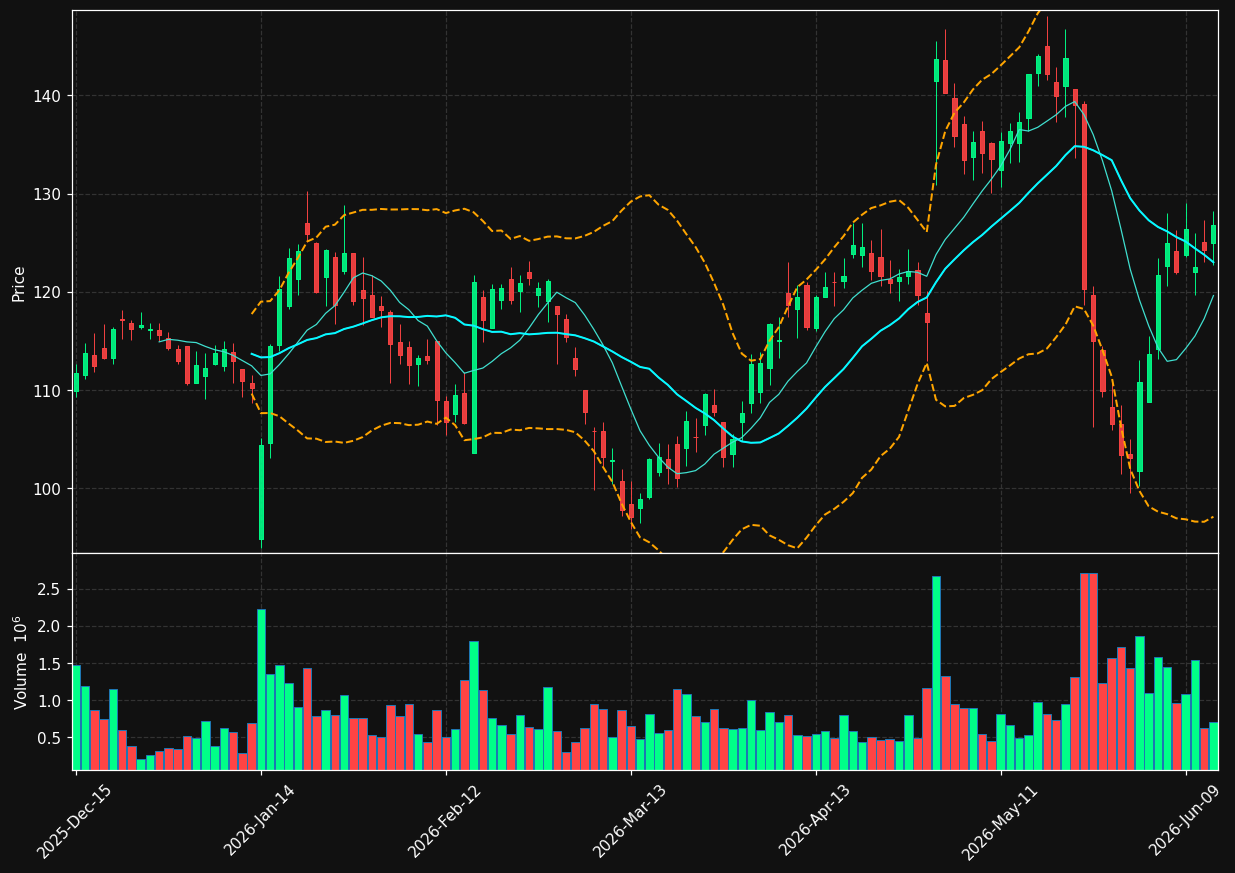Click the 0.5 volume tick label

(x=50, y=738)
